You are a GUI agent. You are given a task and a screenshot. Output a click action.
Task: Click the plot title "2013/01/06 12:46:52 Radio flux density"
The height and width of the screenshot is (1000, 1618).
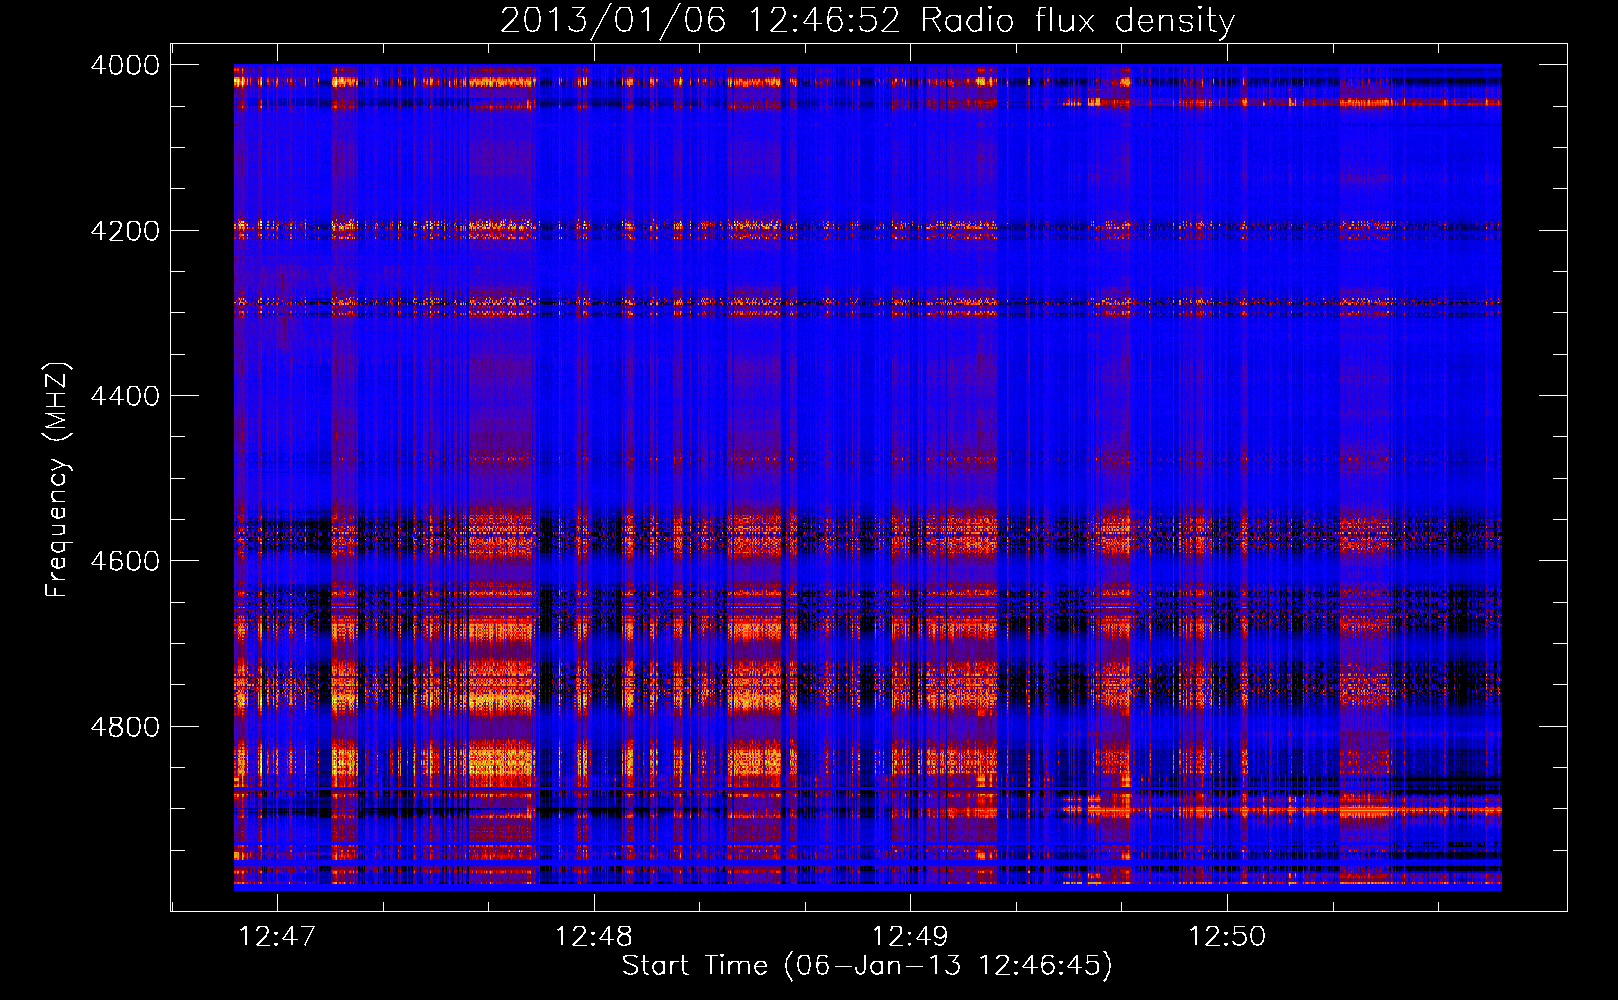point(867,20)
